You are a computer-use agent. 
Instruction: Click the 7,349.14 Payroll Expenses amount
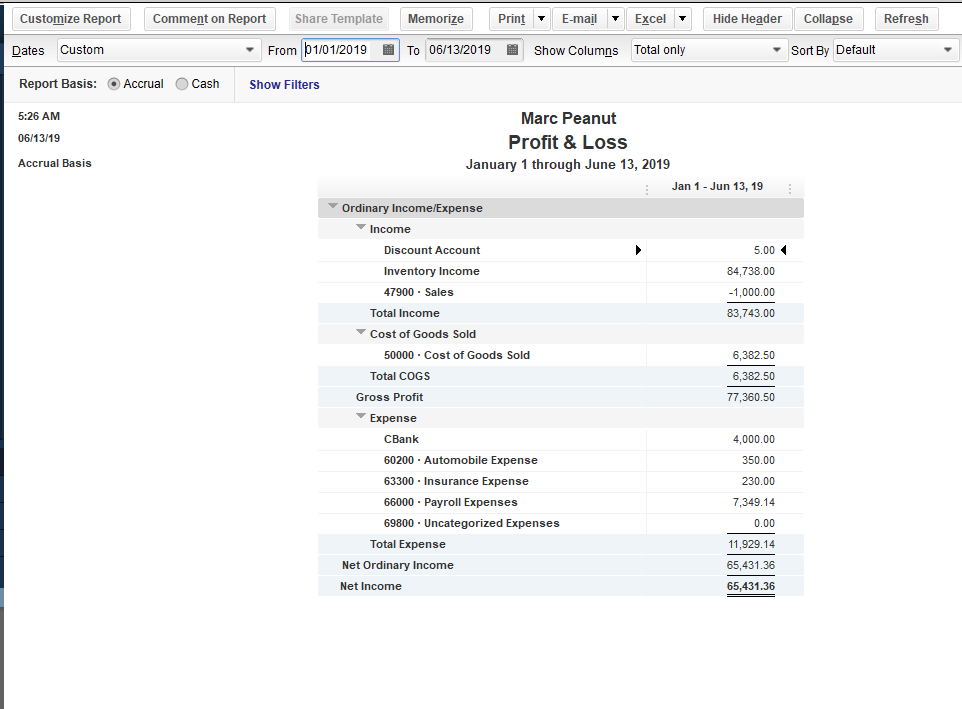753,502
